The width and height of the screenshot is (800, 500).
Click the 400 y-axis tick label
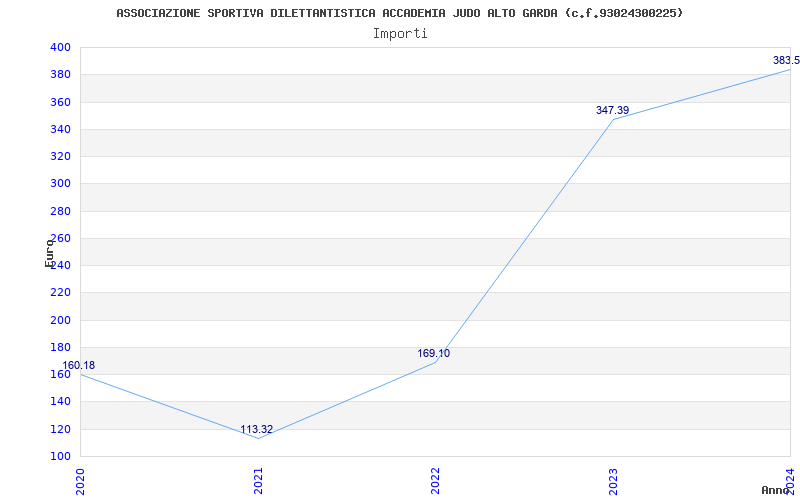[x=60, y=47]
